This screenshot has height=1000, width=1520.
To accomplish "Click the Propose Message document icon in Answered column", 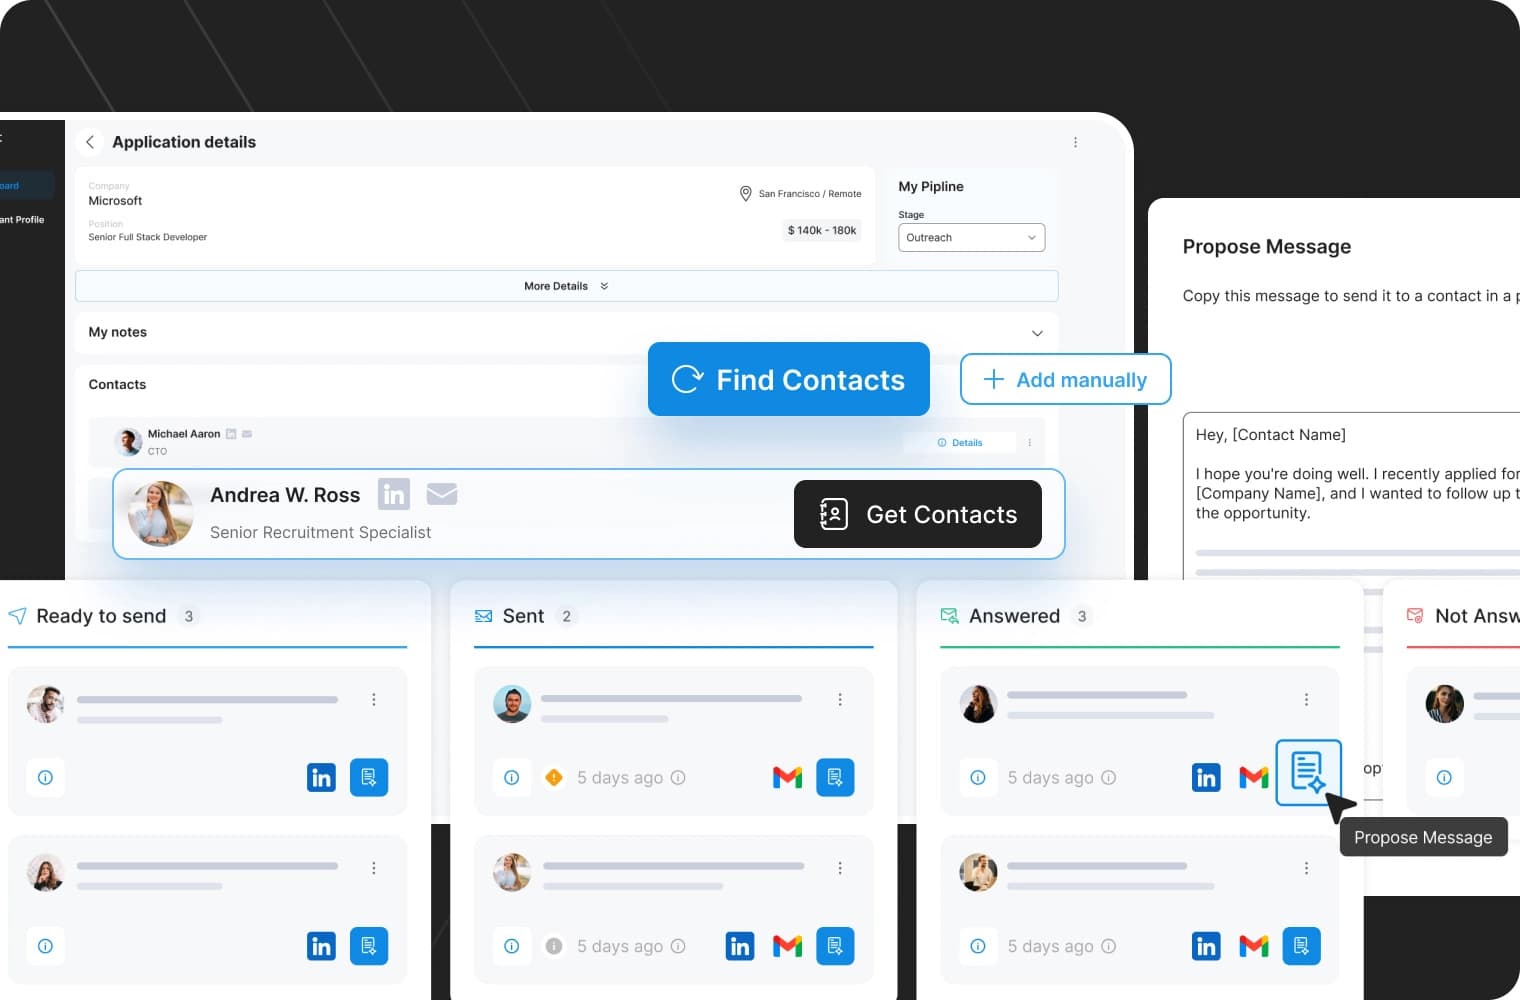I will click(x=1308, y=773).
